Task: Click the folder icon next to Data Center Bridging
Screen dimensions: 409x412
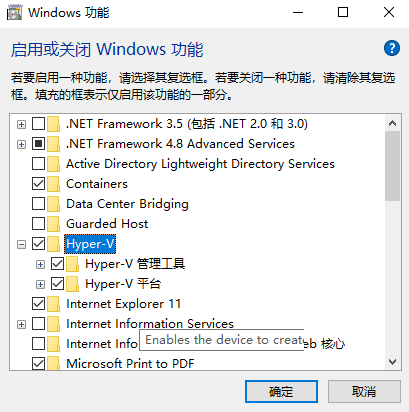Action: pyautogui.click(x=53, y=204)
